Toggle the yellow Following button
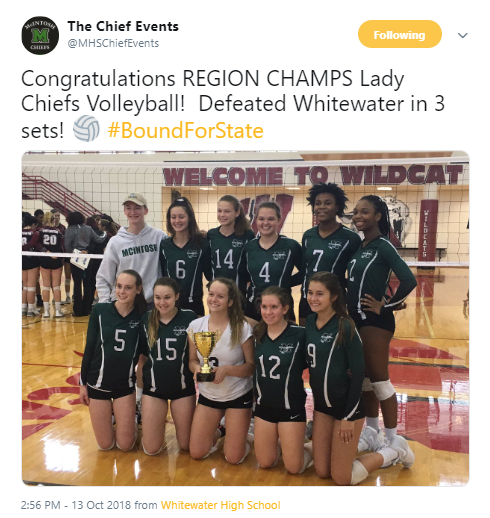 click(400, 34)
